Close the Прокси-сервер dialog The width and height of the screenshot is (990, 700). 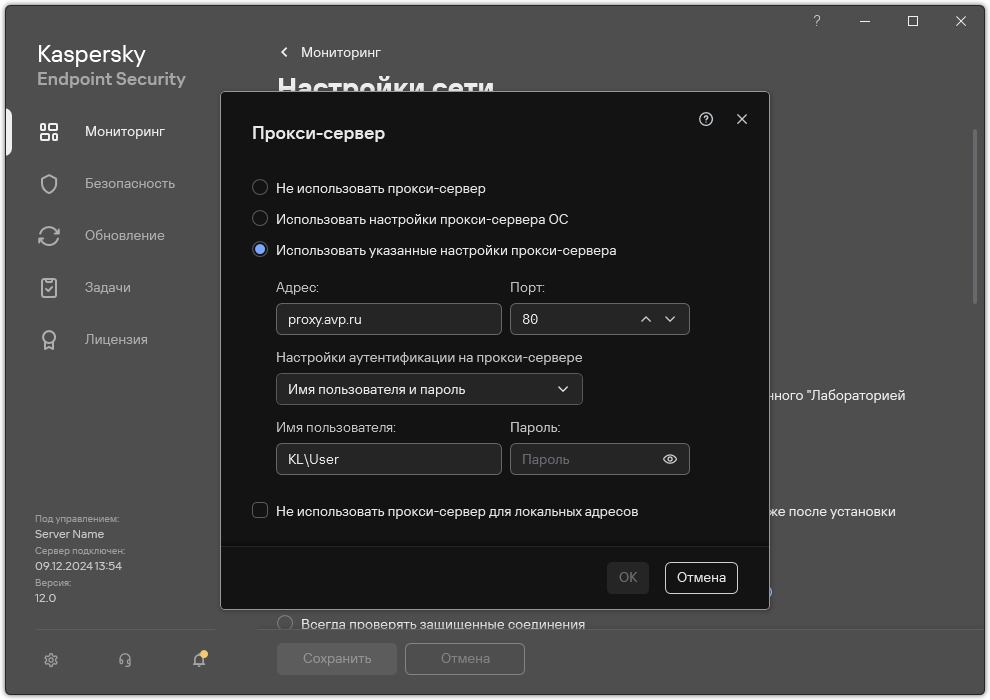point(742,119)
